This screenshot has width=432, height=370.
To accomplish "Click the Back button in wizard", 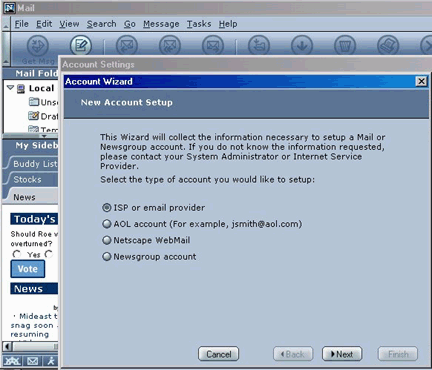I will coord(293,354).
